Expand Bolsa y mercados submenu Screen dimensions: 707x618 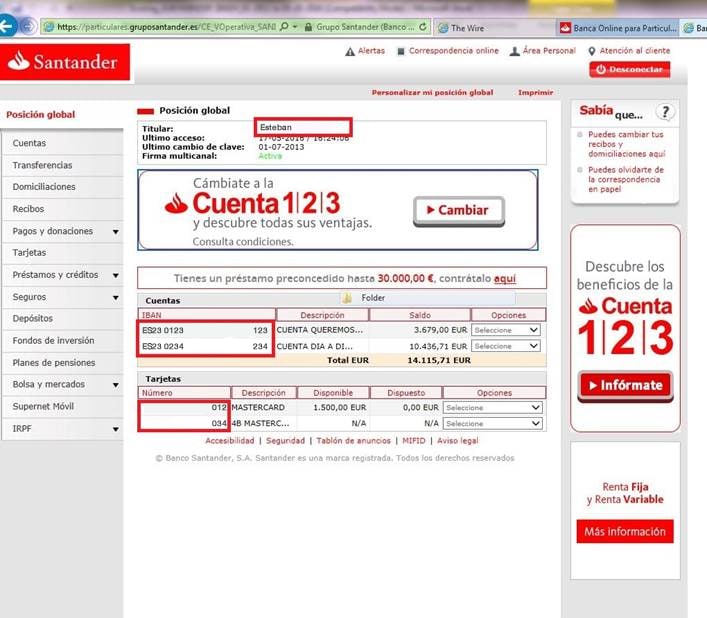coord(116,385)
